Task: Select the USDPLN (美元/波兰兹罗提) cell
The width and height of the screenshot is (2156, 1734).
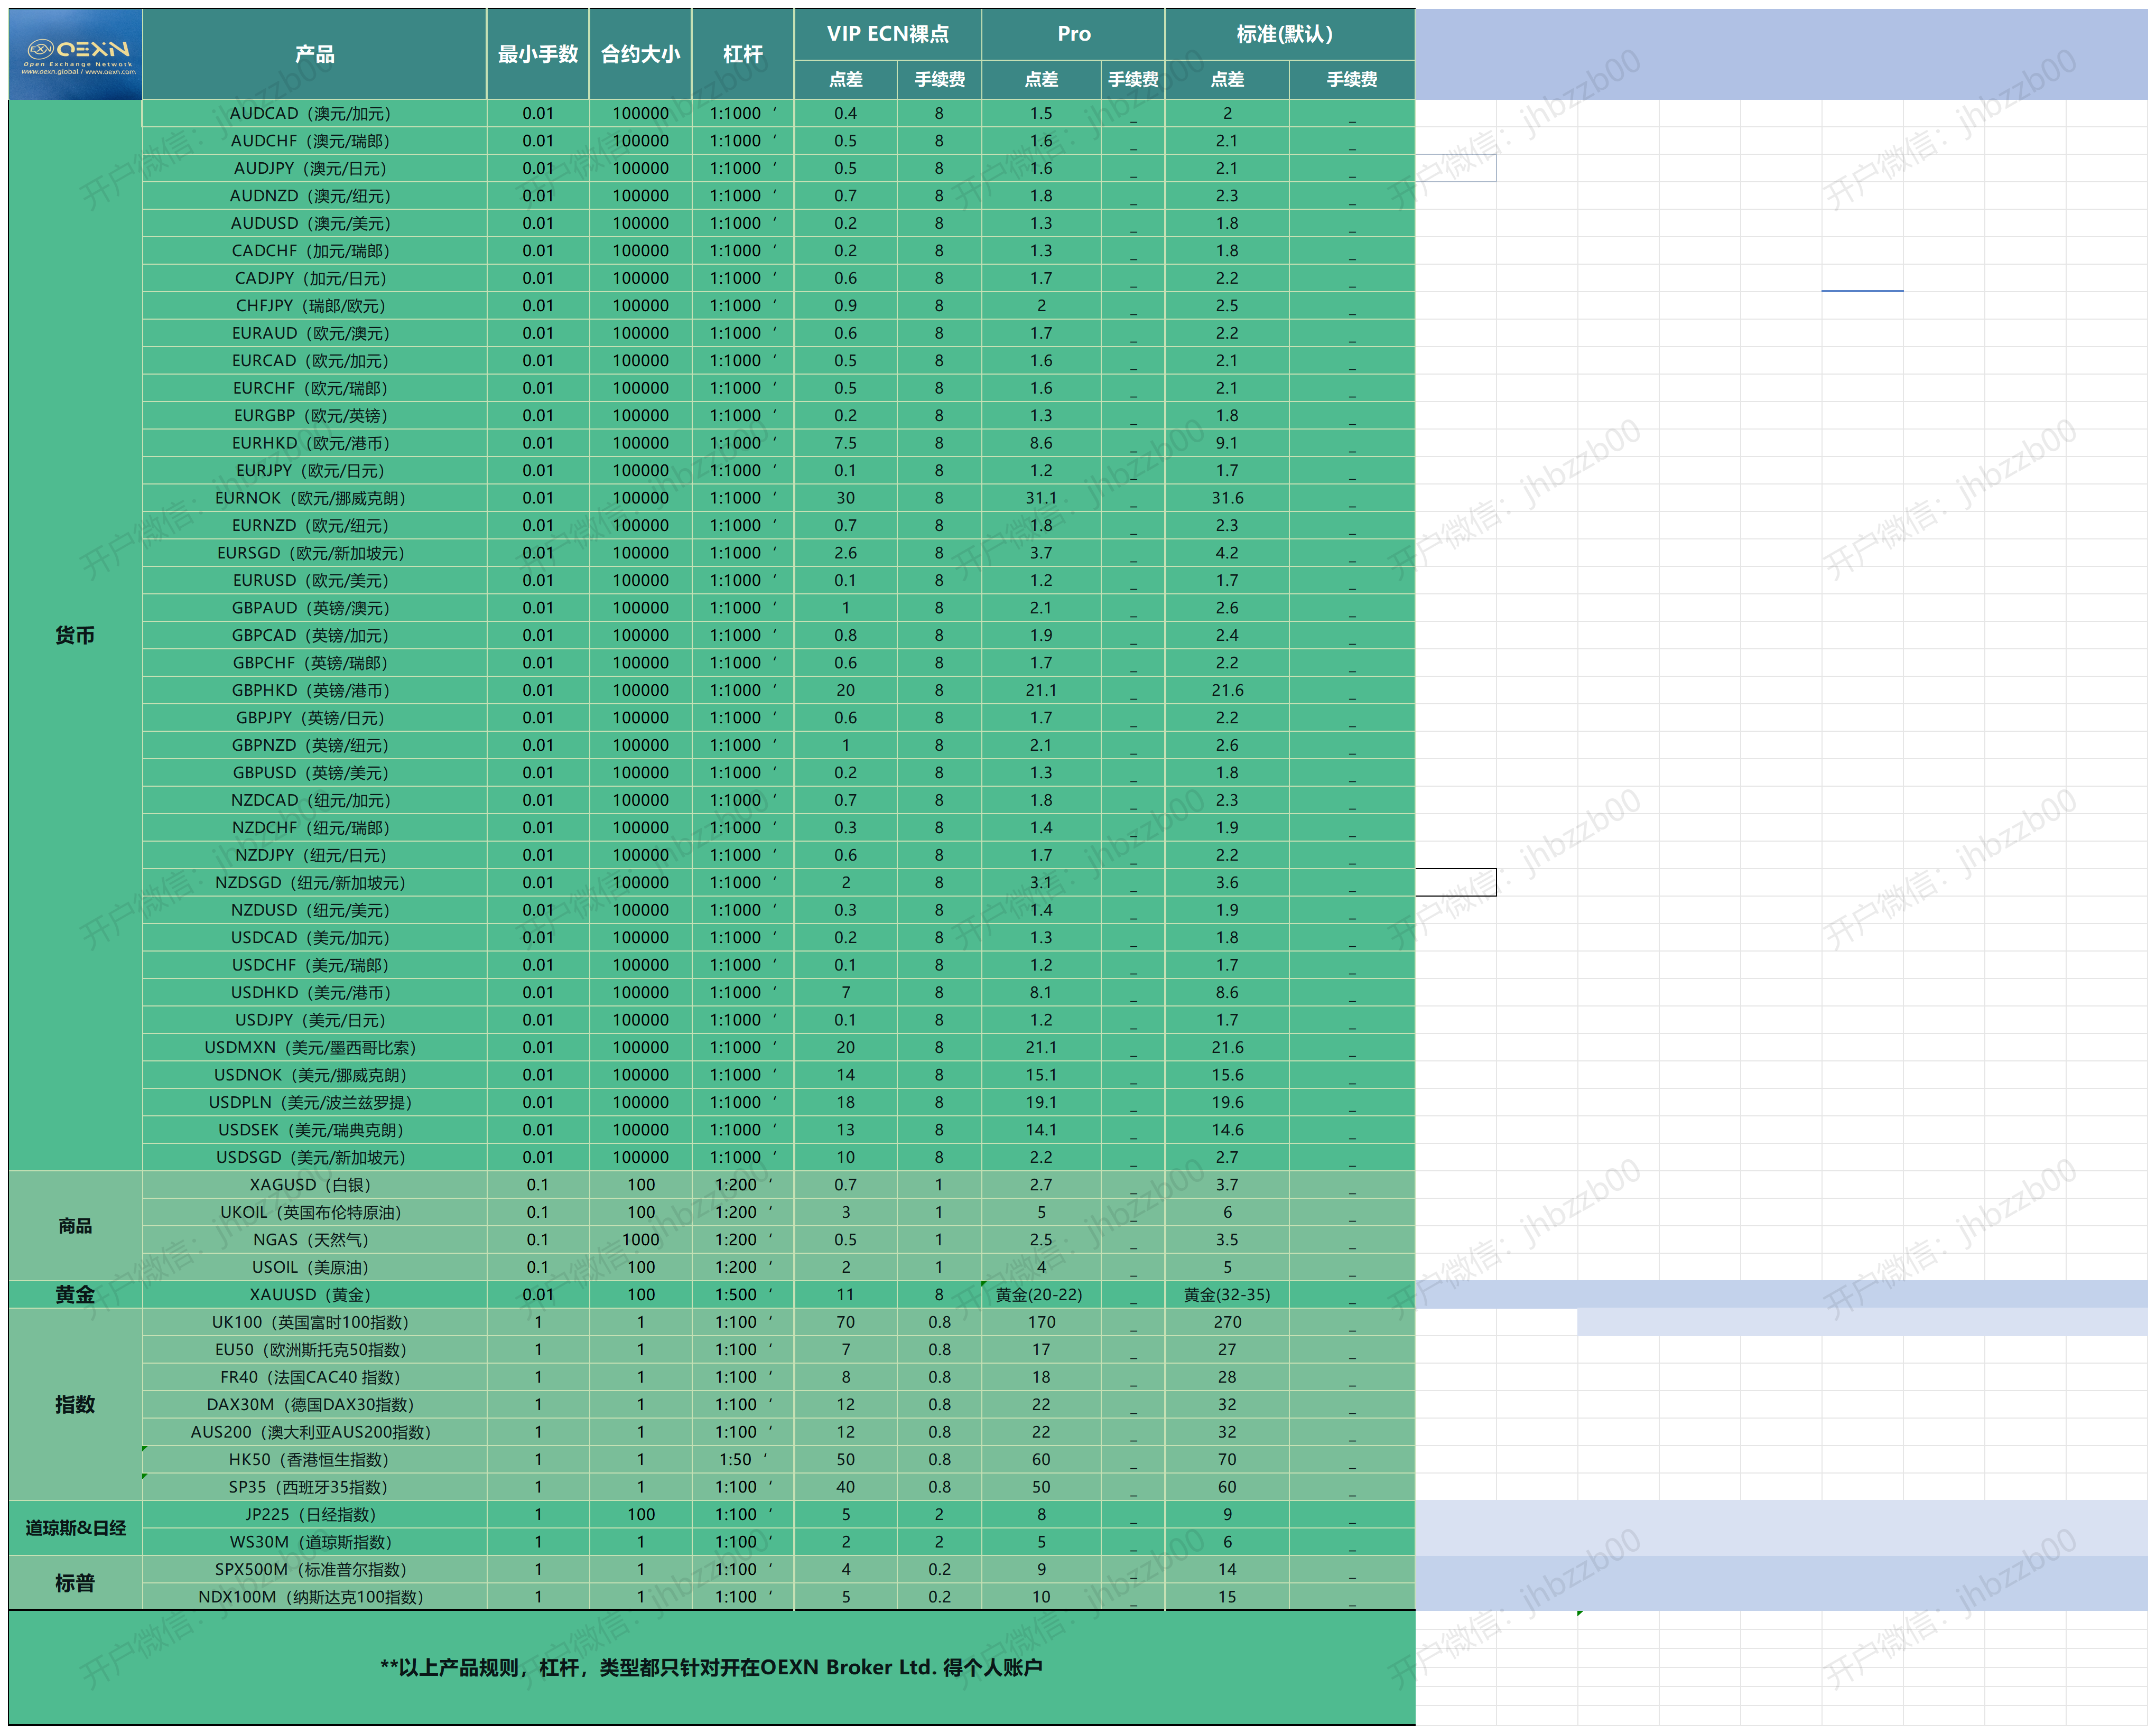Action: 314,1102
